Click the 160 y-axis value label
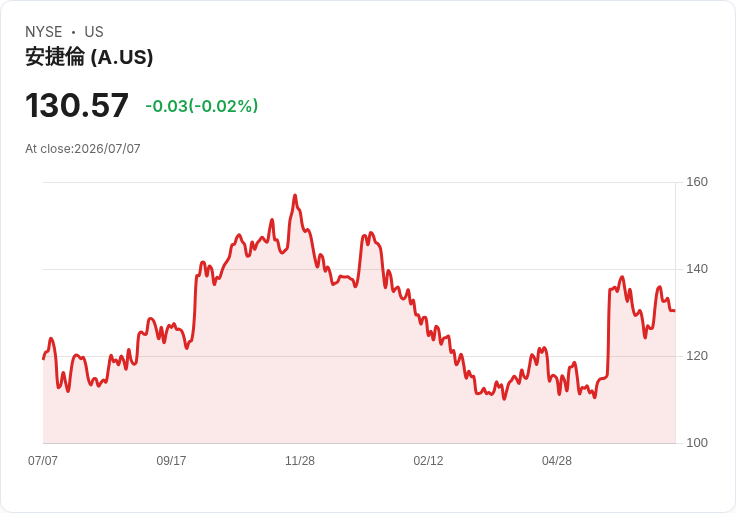 pos(697,182)
